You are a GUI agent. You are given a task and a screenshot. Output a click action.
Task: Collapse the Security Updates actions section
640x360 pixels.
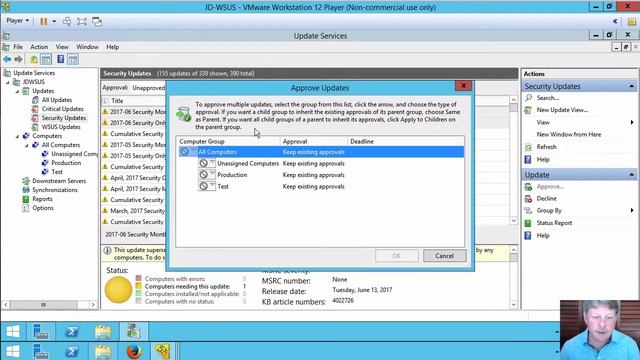click(631, 87)
